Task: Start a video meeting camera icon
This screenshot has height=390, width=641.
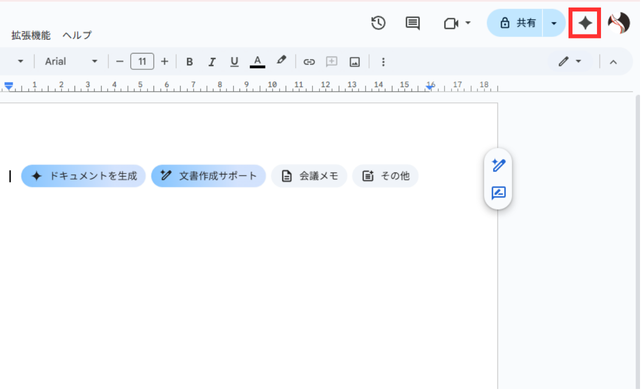Action: 451,23
